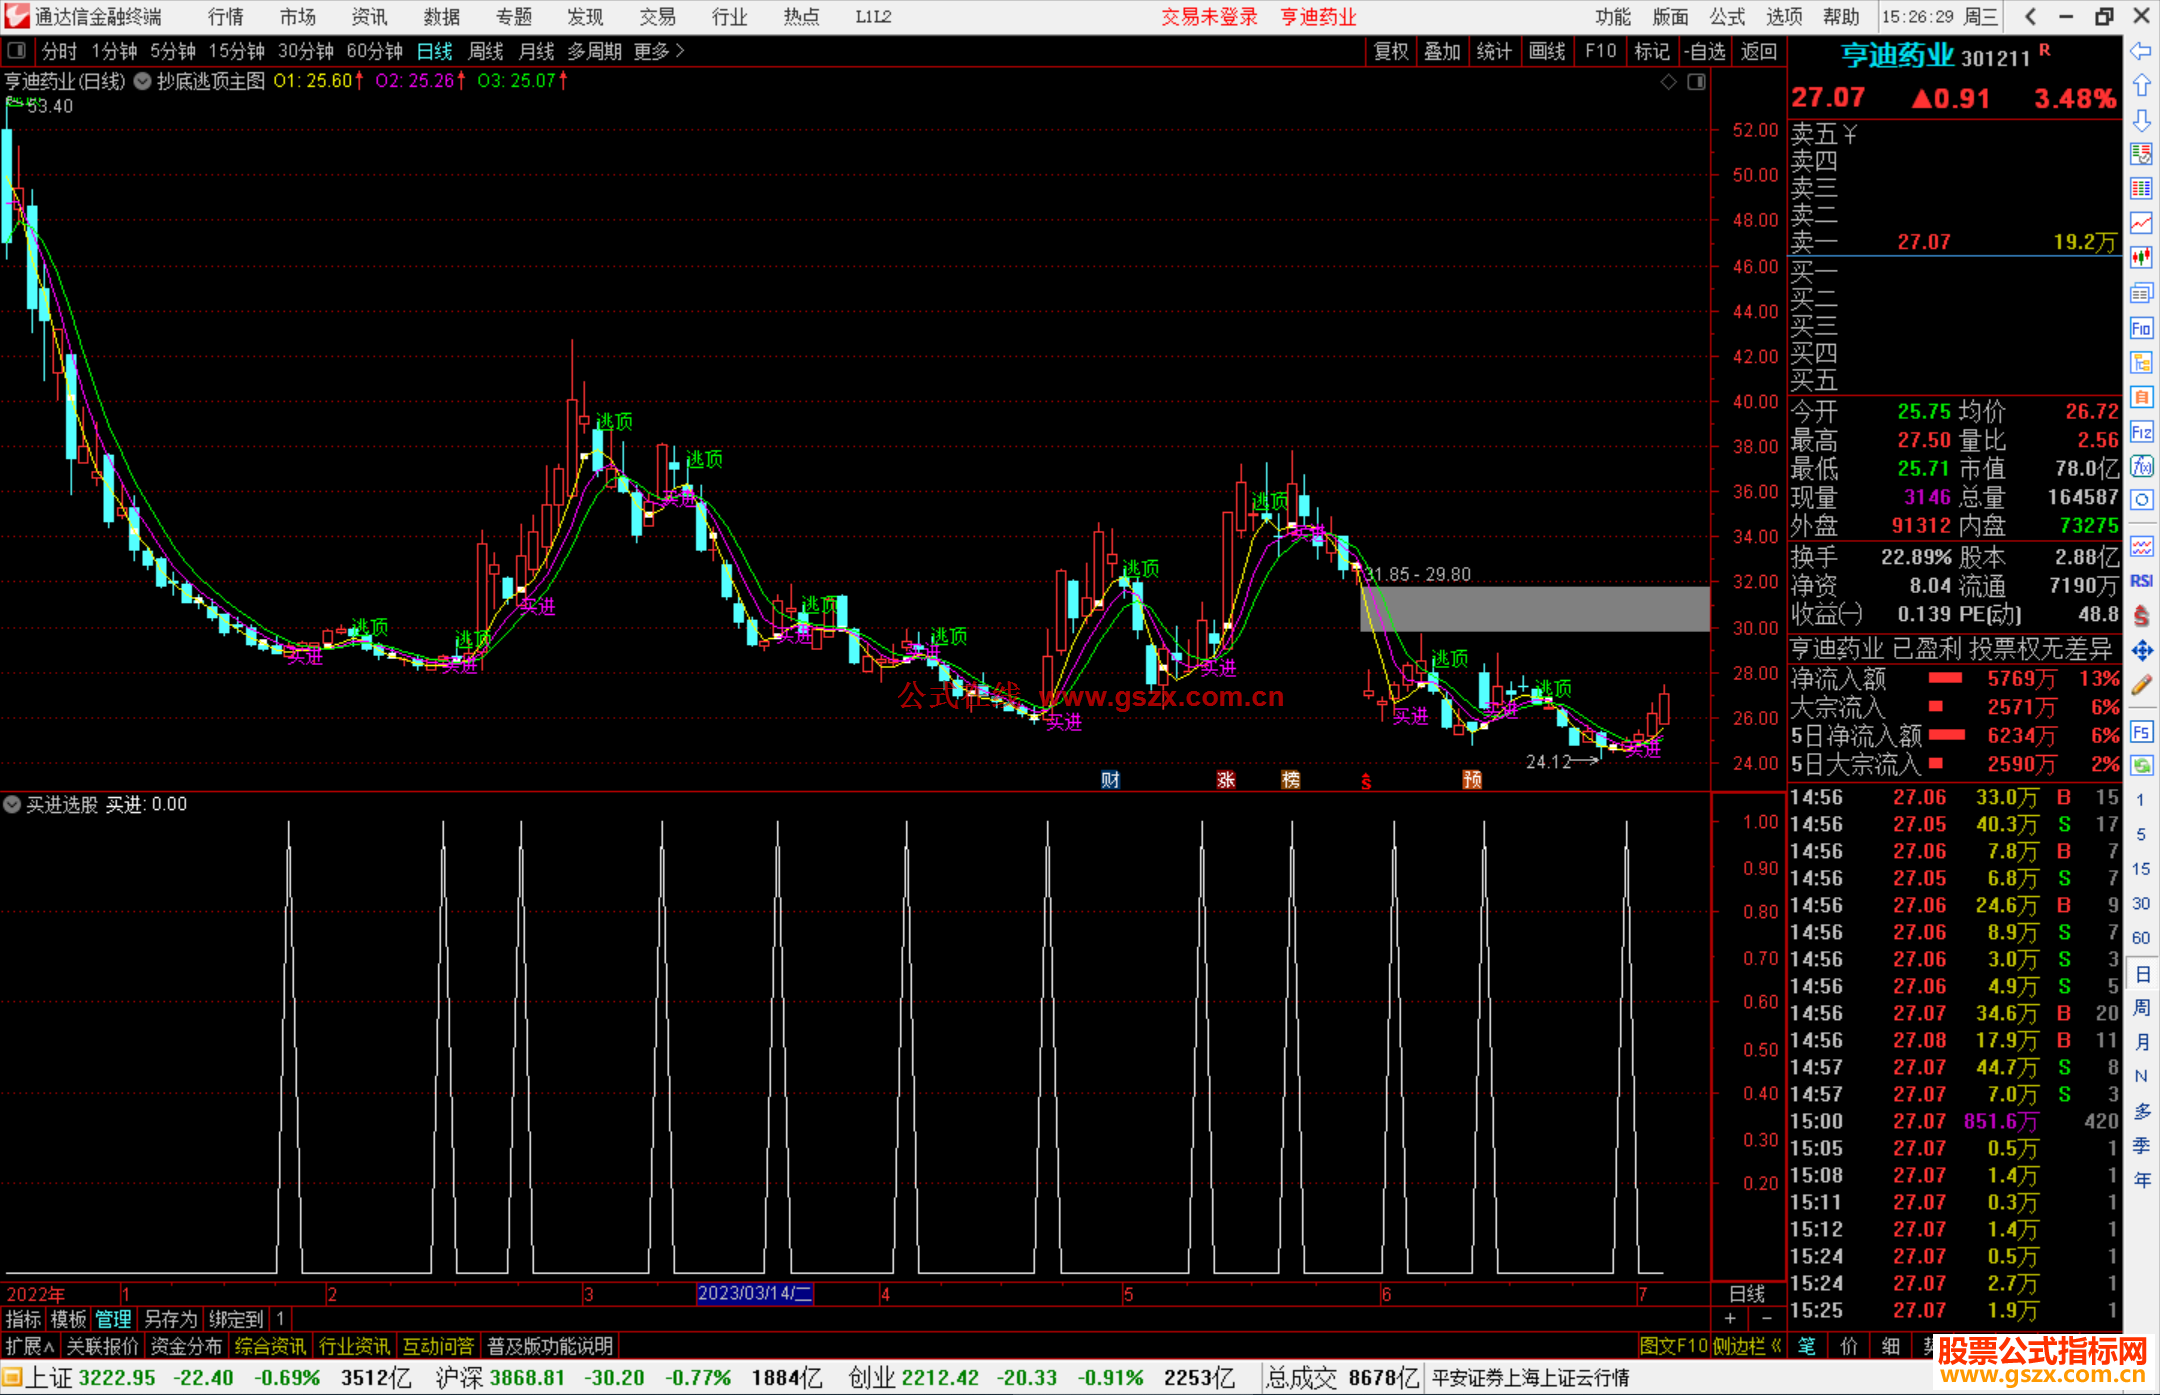Toggle the 自选 watchlist button
This screenshot has height=1395, width=2160.
click(x=1705, y=51)
